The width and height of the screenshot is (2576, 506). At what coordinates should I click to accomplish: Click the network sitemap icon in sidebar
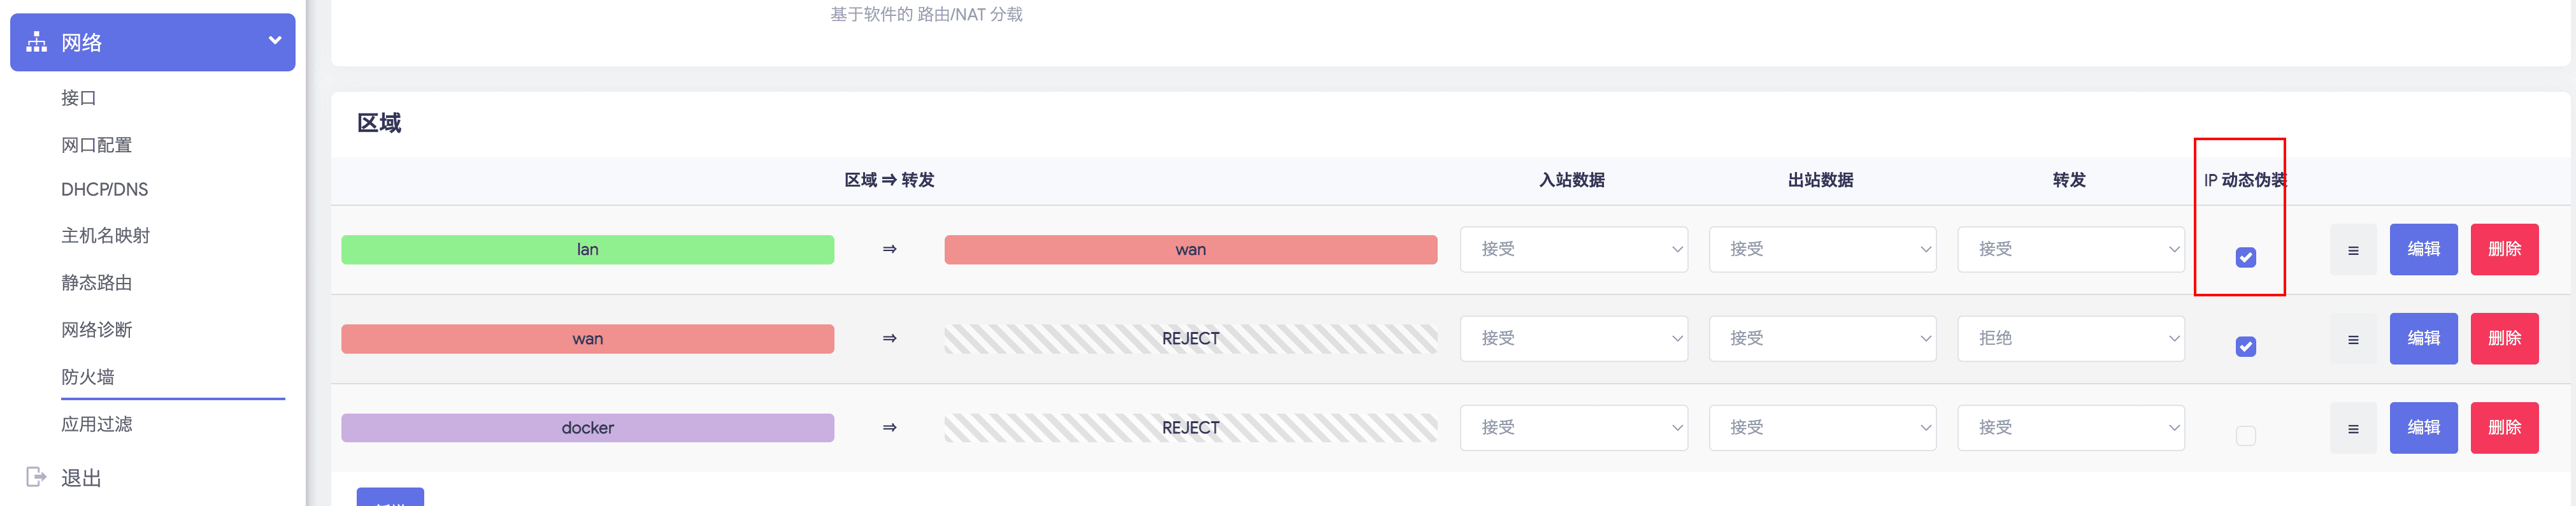(37, 42)
